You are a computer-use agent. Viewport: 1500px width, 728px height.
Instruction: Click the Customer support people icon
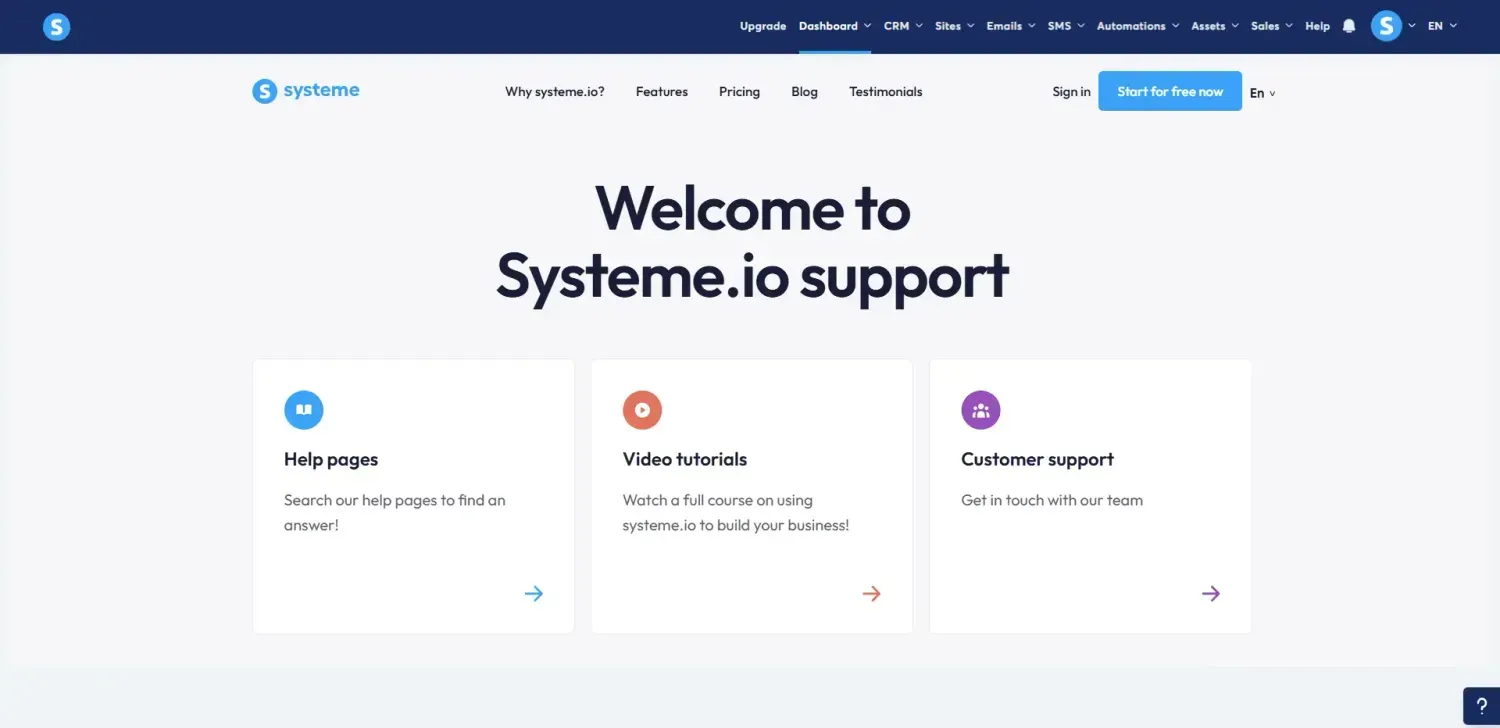pyautogui.click(x=981, y=410)
